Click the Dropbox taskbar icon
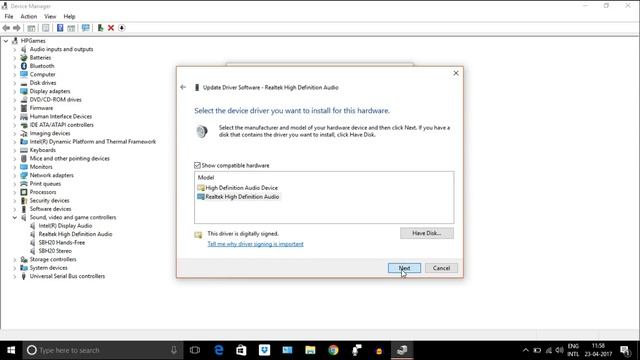This screenshot has height=360, width=640. (264, 350)
